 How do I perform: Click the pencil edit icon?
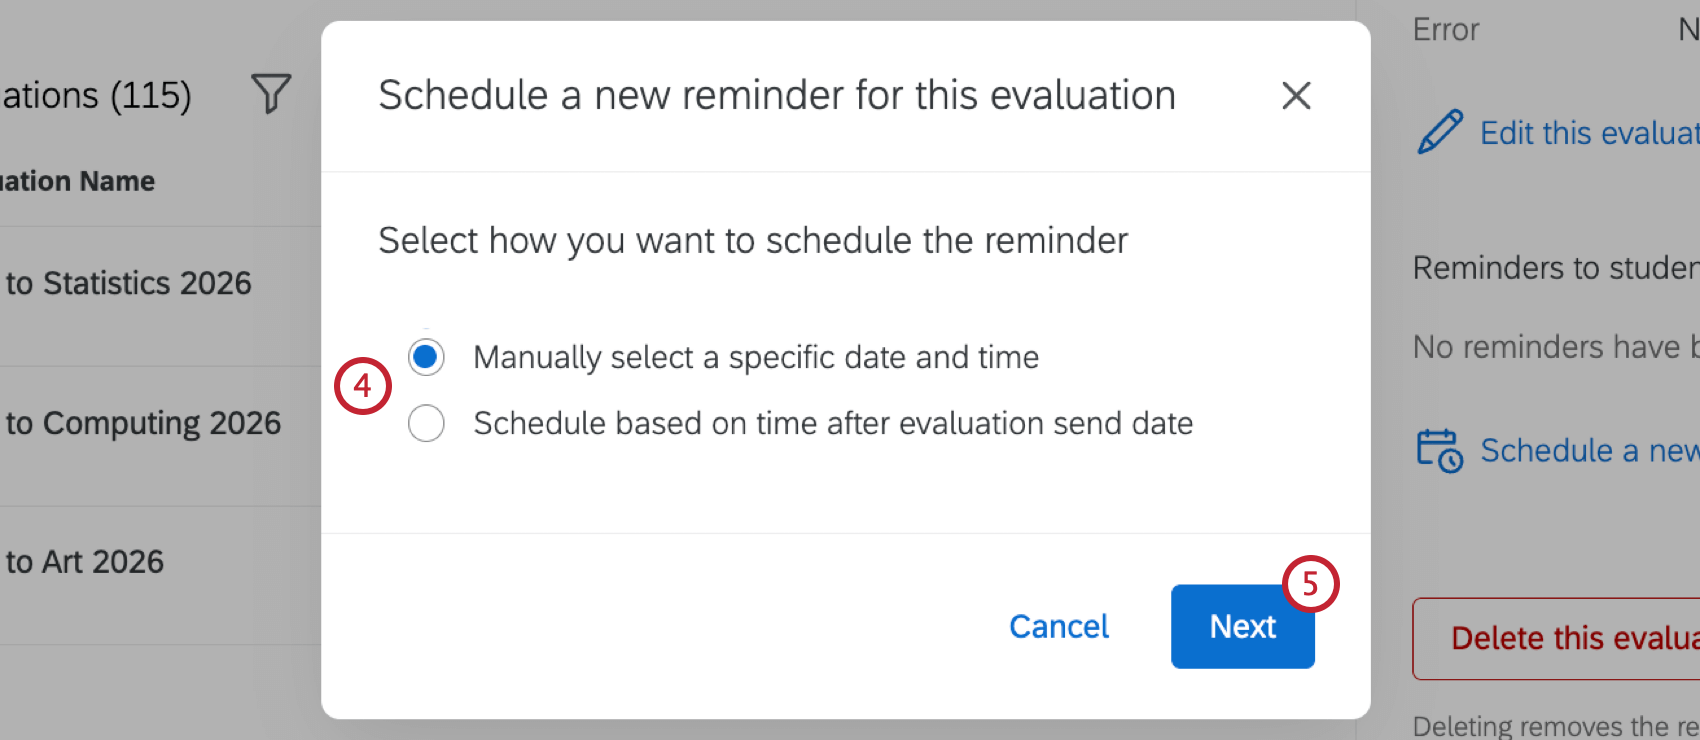click(1440, 132)
